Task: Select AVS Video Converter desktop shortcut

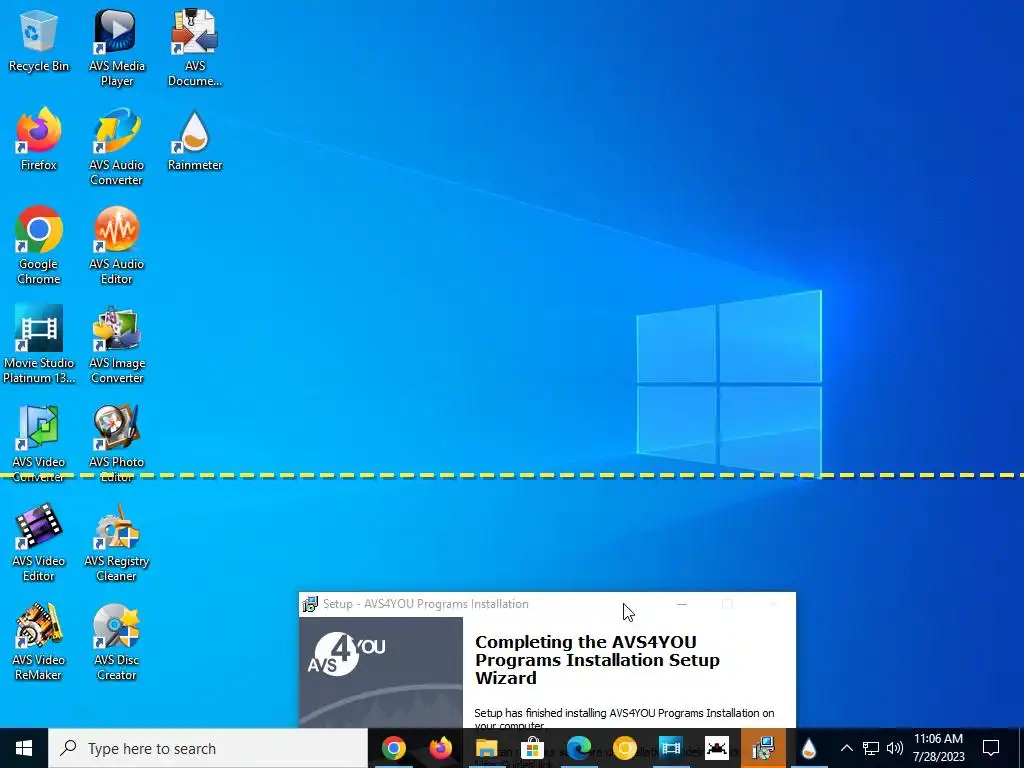Action: point(39,444)
